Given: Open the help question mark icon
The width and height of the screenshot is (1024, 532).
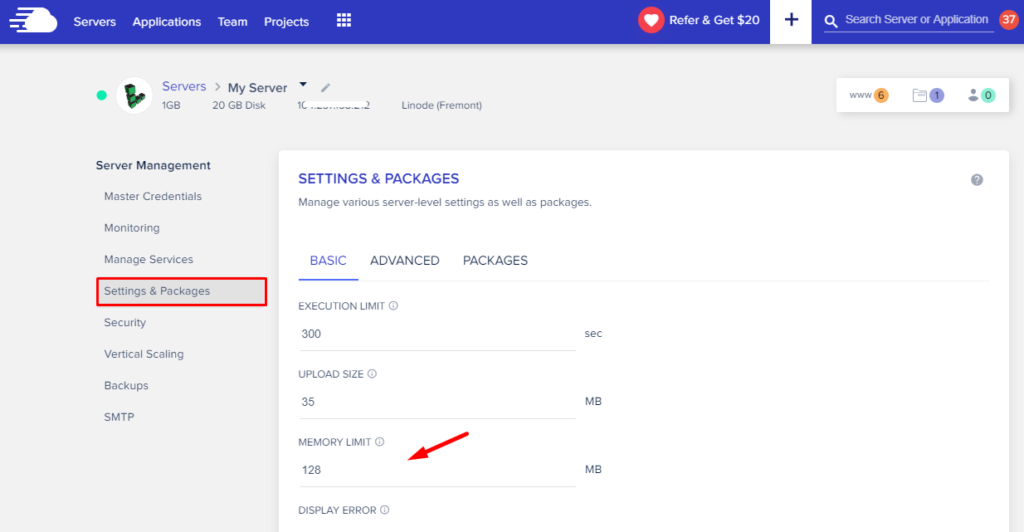Looking at the screenshot, I should (x=977, y=180).
